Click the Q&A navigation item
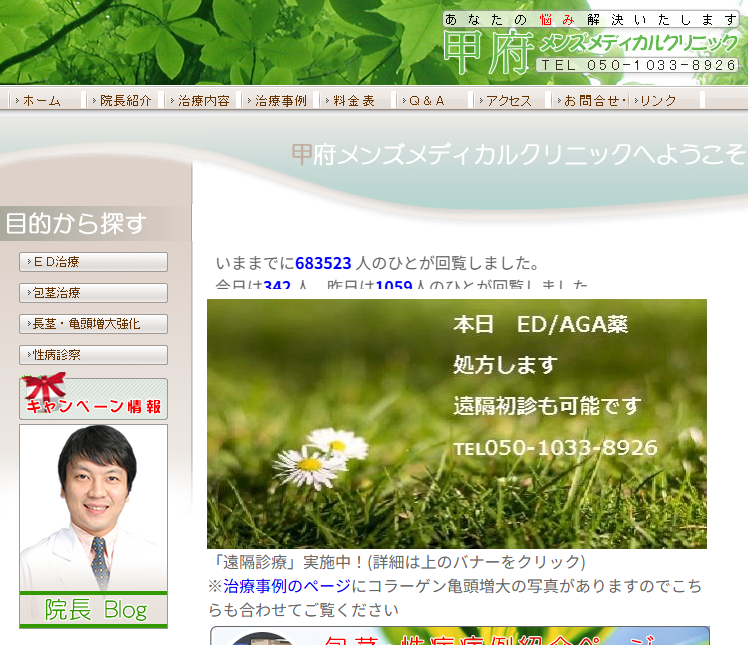 [x=433, y=101]
